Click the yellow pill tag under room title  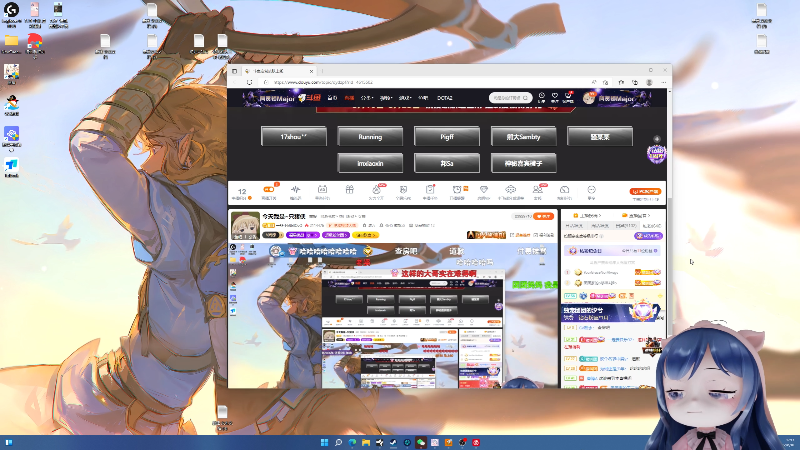[x=365, y=235]
